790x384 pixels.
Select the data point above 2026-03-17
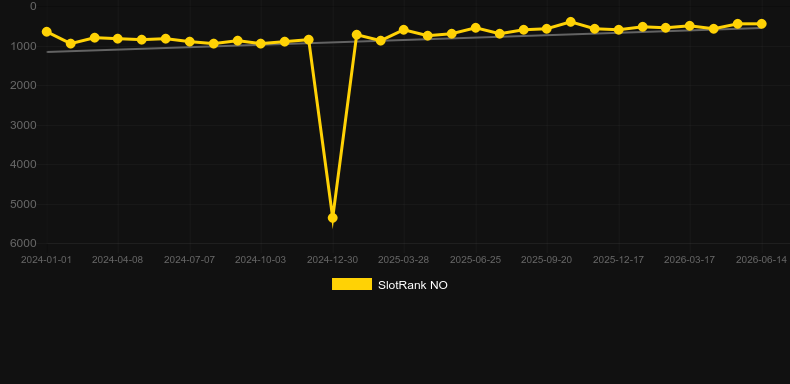coord(690,26)
